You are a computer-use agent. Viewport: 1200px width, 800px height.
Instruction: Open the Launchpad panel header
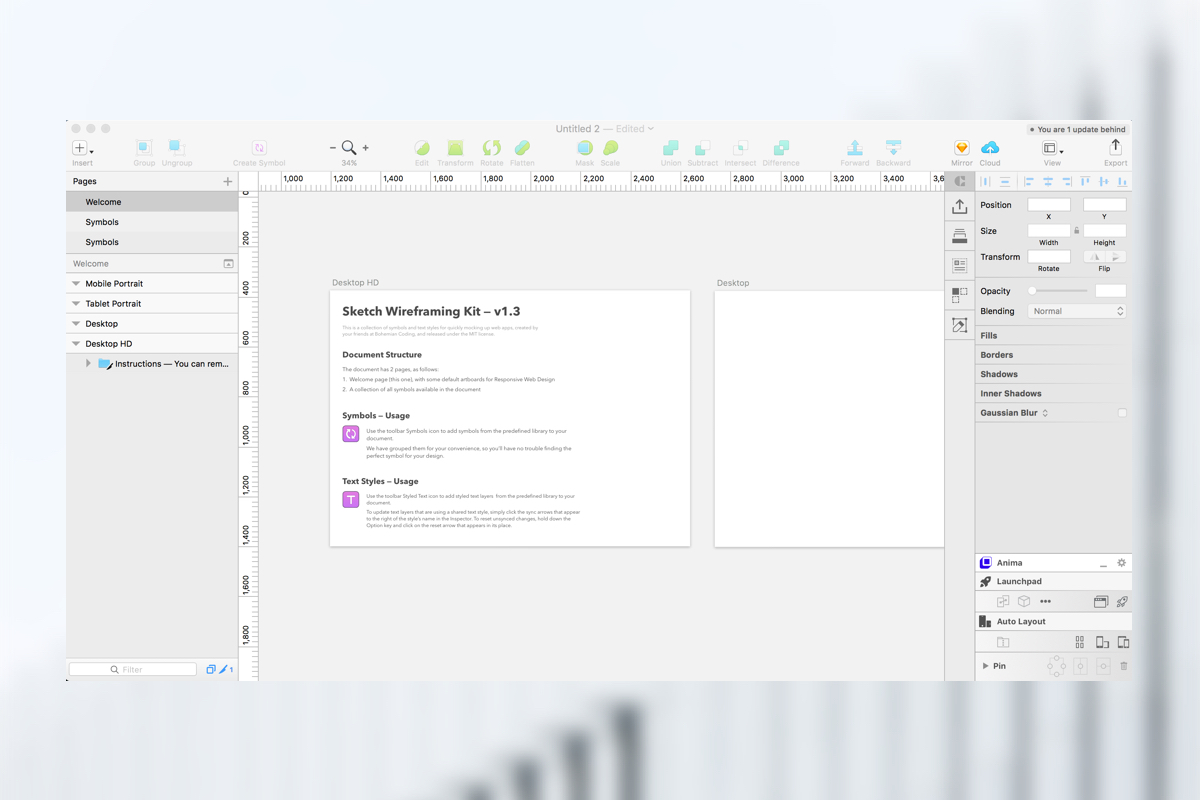coord(1053,582)
